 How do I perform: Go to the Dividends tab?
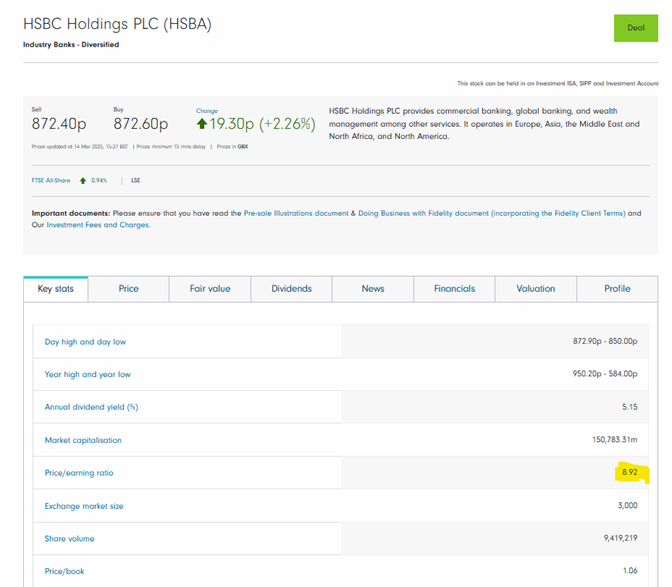pos(291,289)
